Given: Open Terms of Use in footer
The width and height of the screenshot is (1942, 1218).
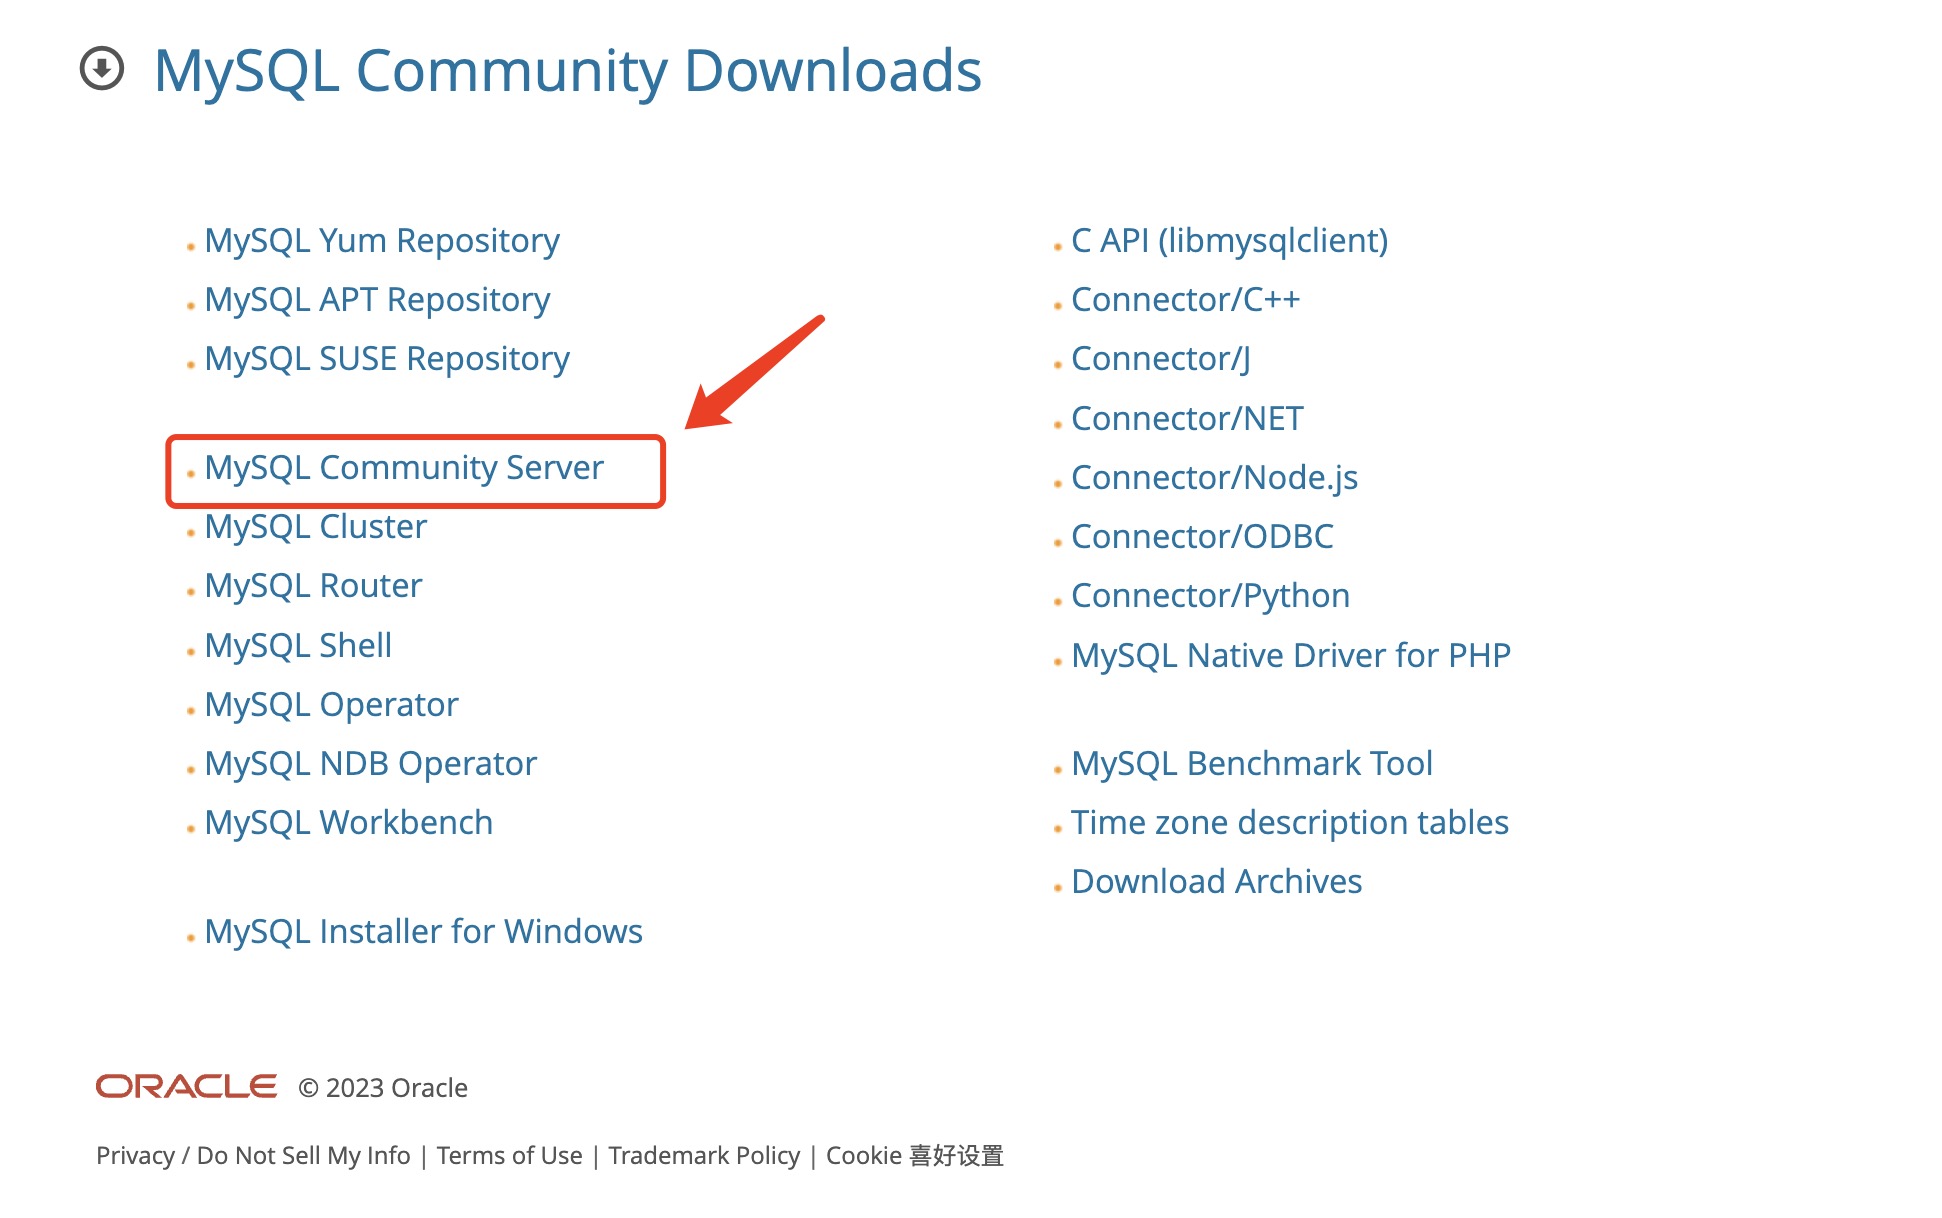Looking at the screenshot, I should [509, 1156].
